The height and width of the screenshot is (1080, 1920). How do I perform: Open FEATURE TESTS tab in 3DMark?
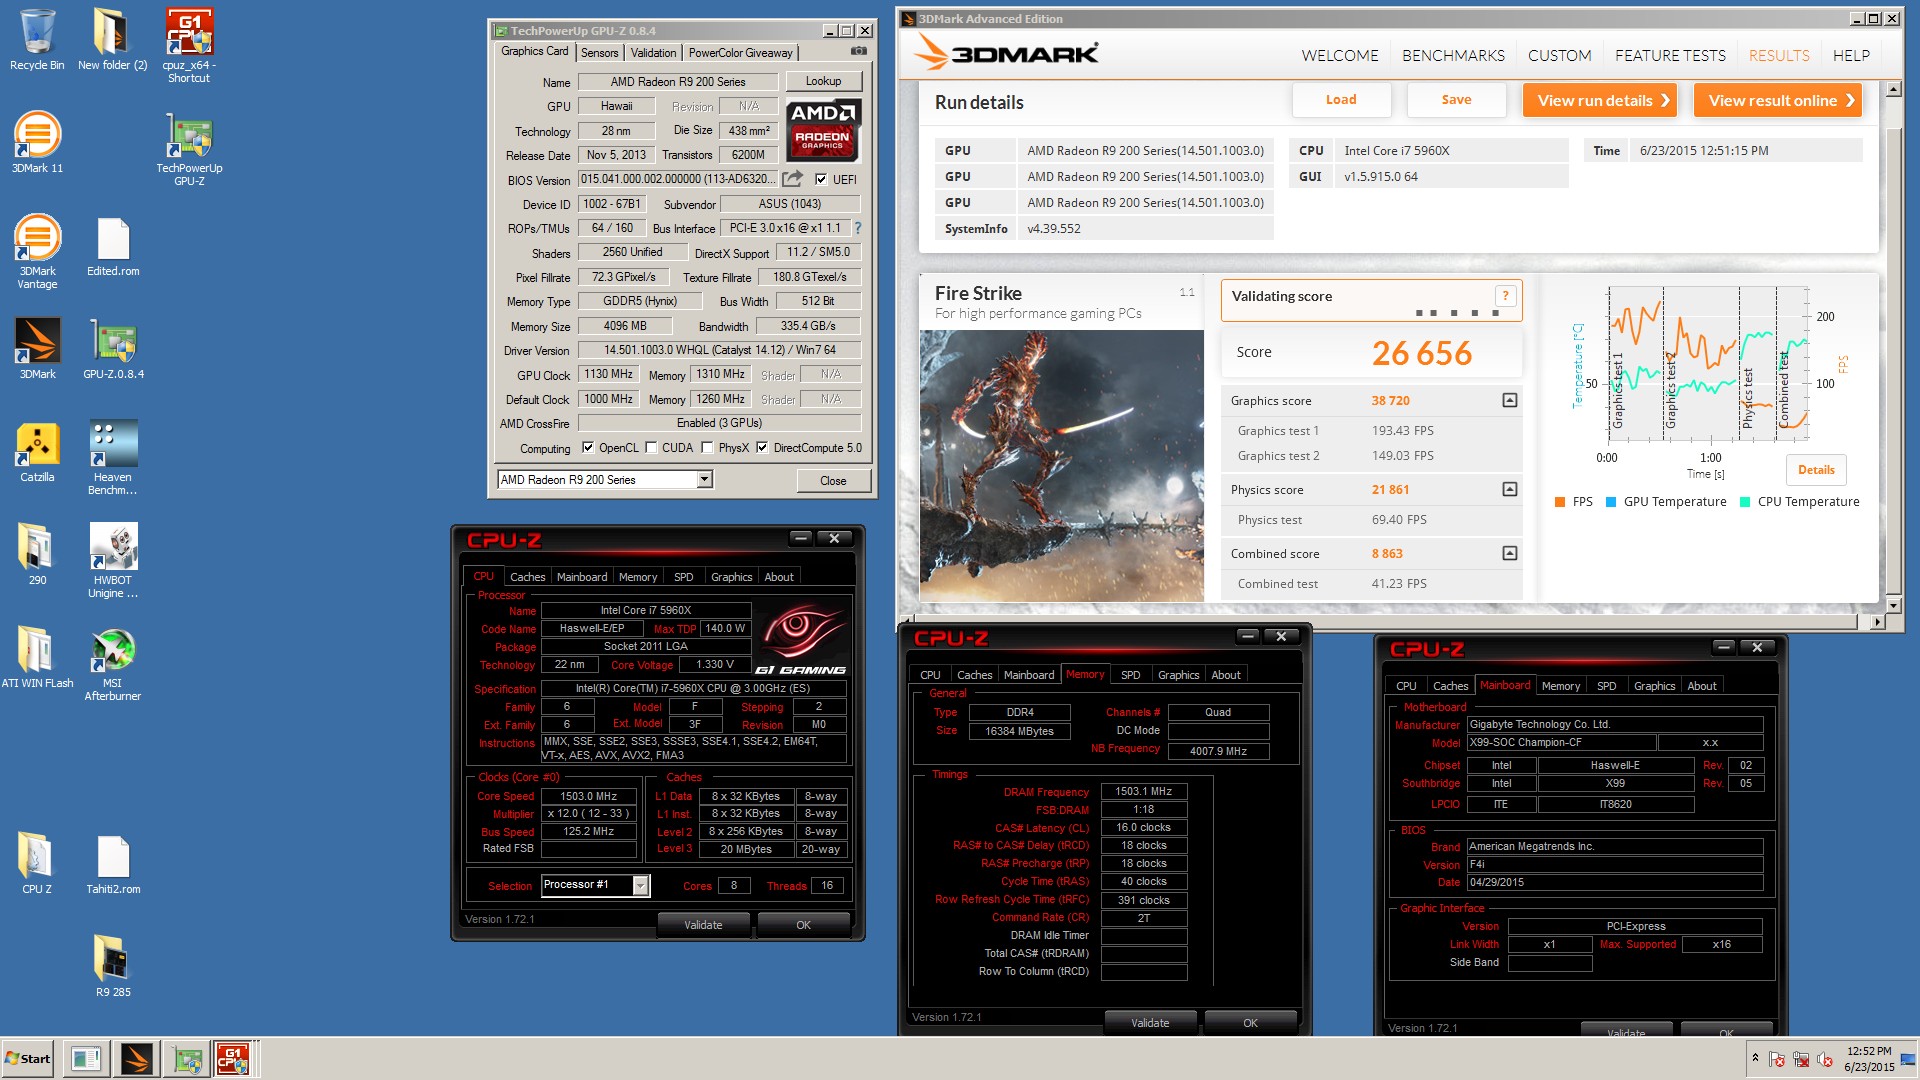(1670, 56)
